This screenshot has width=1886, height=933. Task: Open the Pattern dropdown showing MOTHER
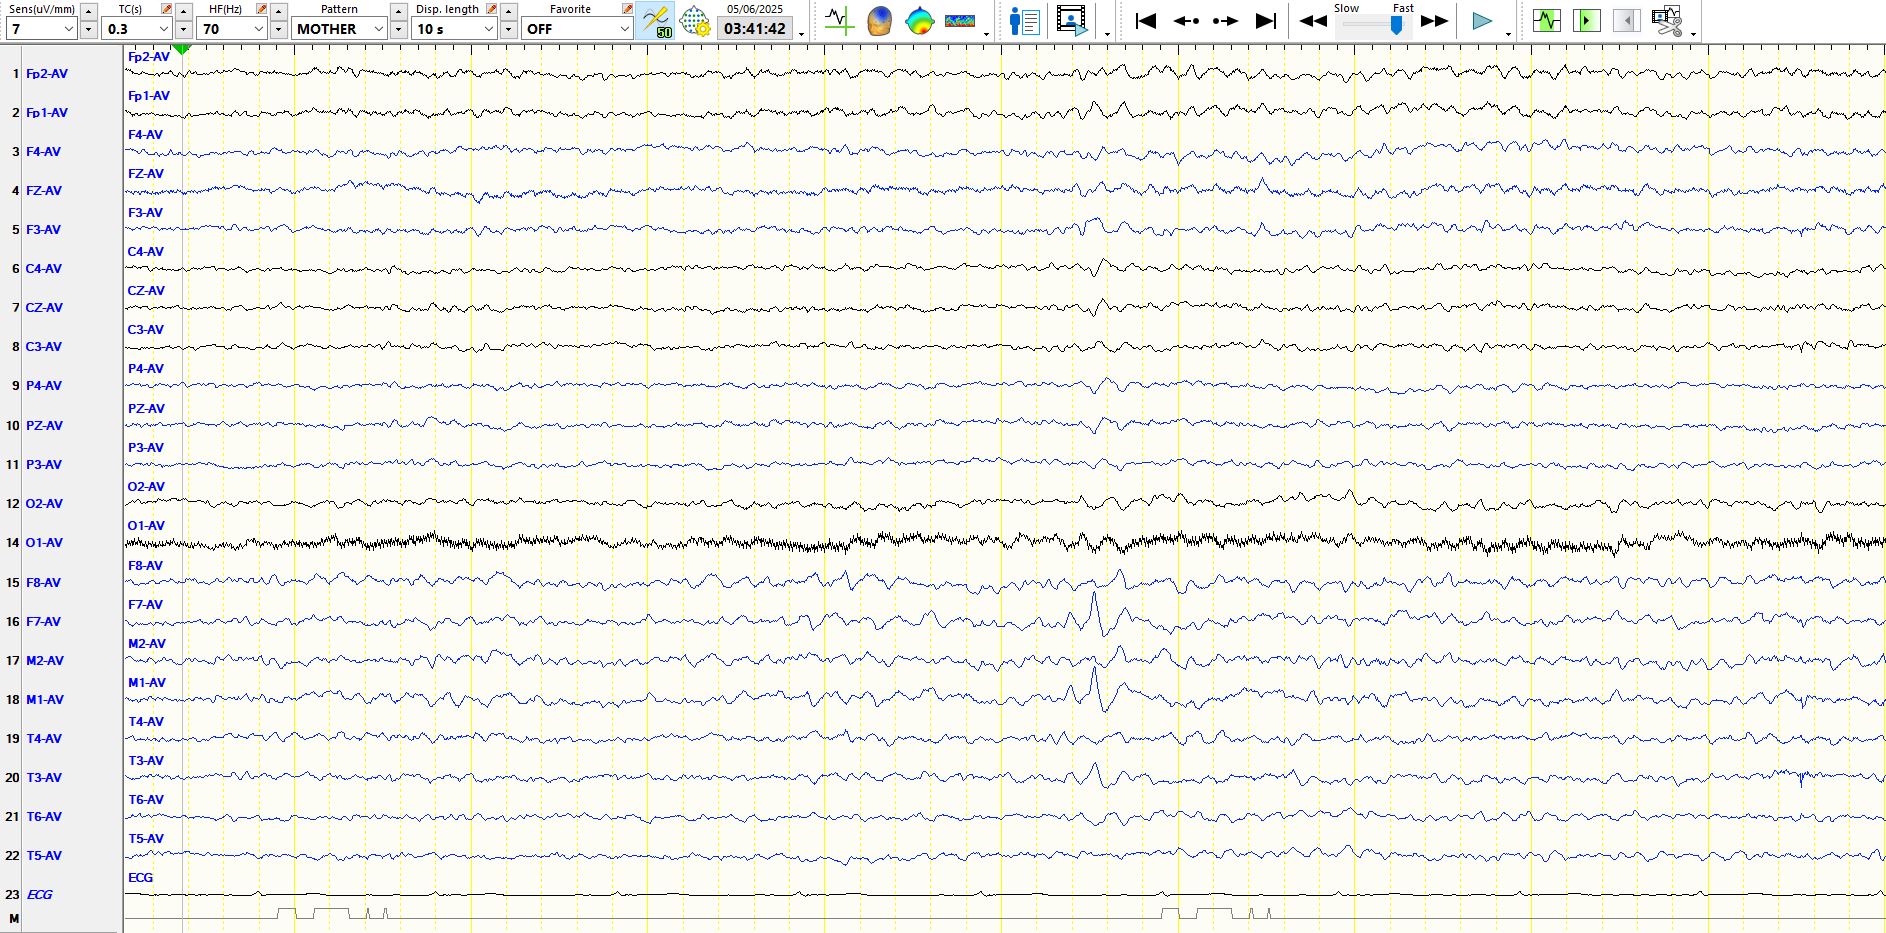pyautogui.click(x=340, y=29)
